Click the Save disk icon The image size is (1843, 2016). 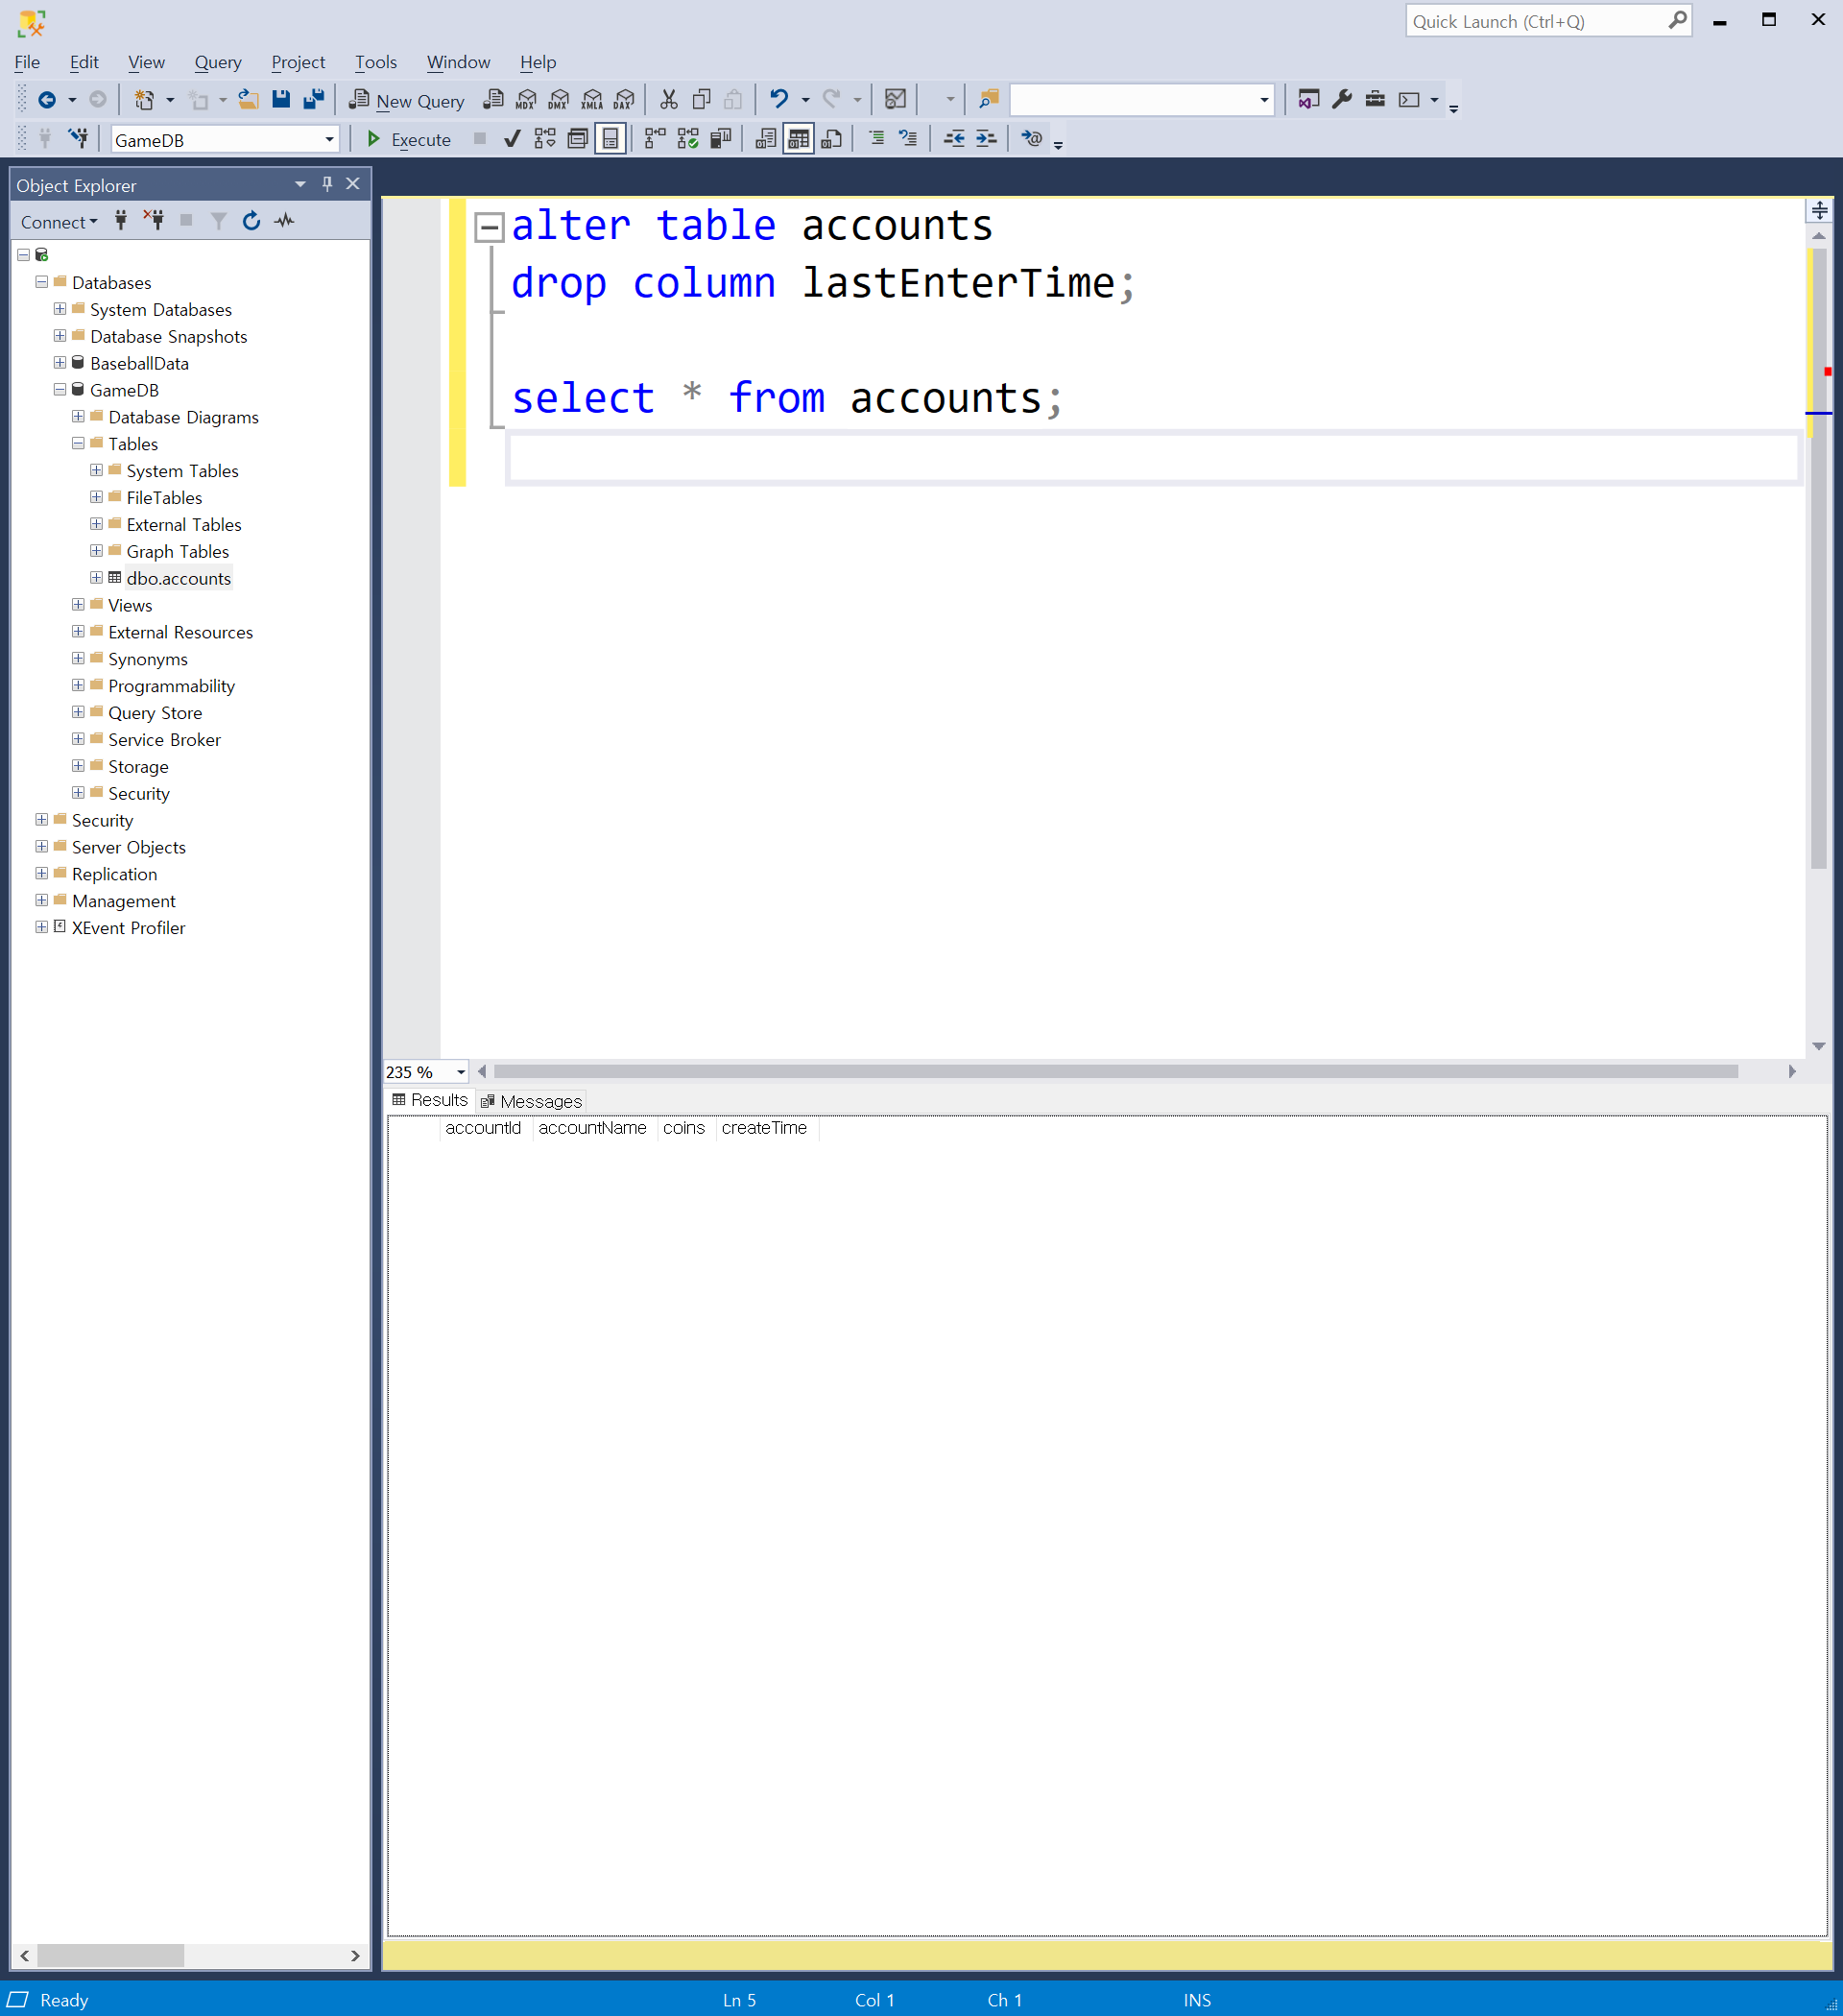(281, 99)
